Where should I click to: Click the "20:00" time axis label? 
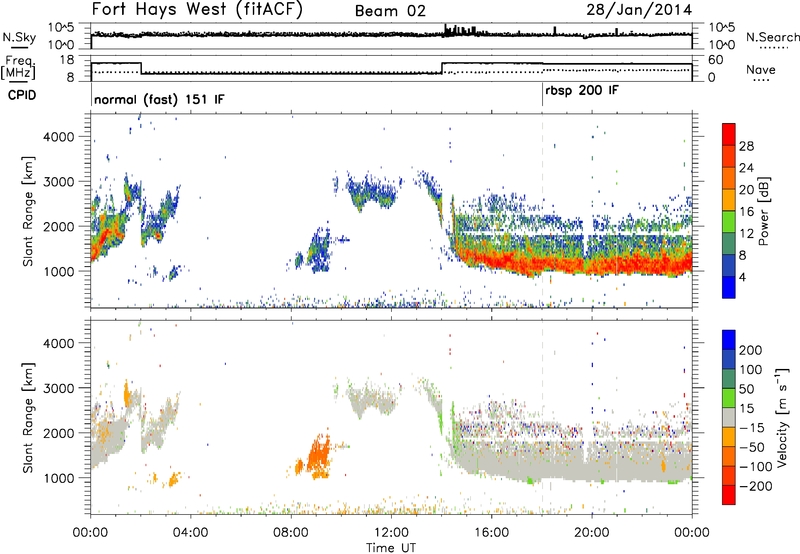591,533
